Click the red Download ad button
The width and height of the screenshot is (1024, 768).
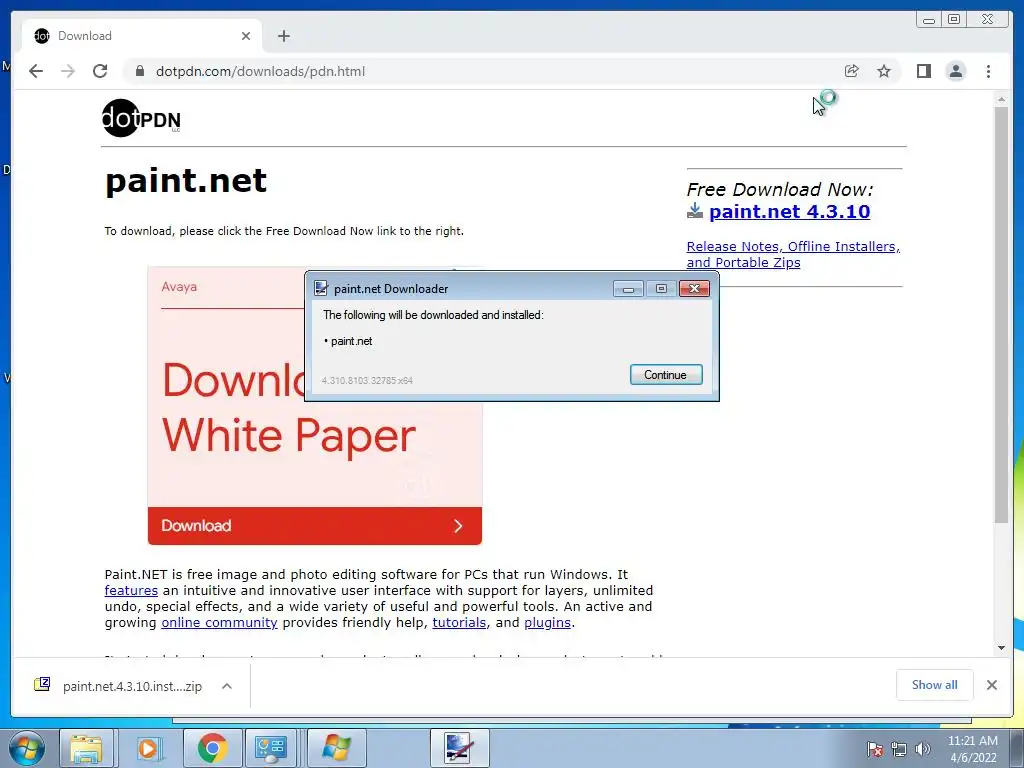click(x=315, y=526)
